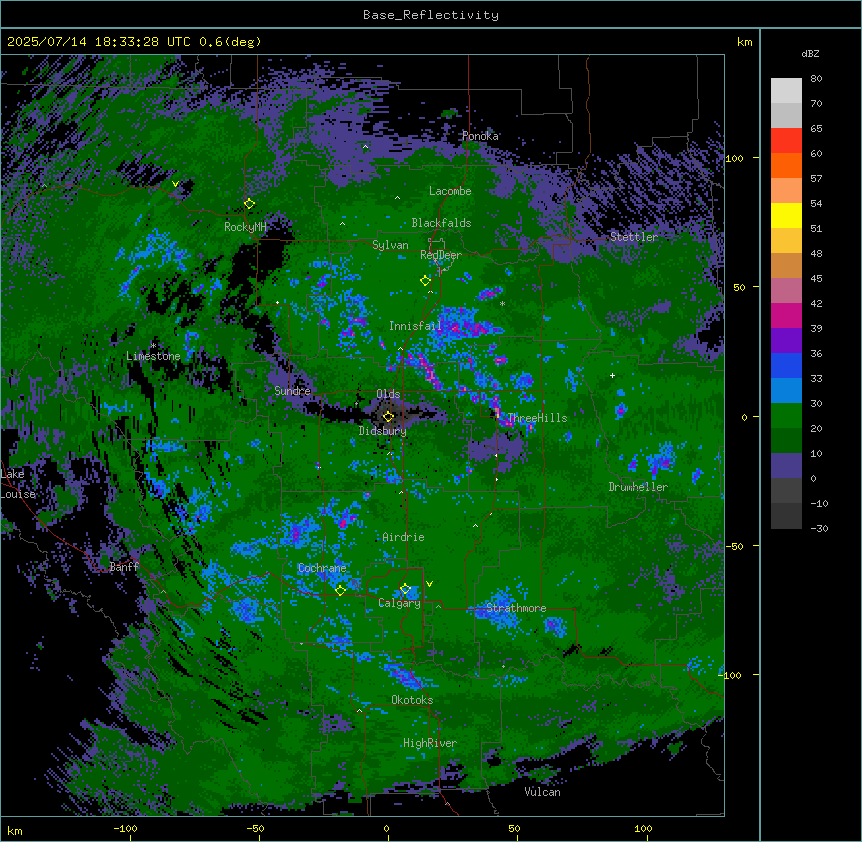Image resolution: width=862 pixels, height=842 pixels.
Task: Click the RedDeer city label
Action: point(441,255)
